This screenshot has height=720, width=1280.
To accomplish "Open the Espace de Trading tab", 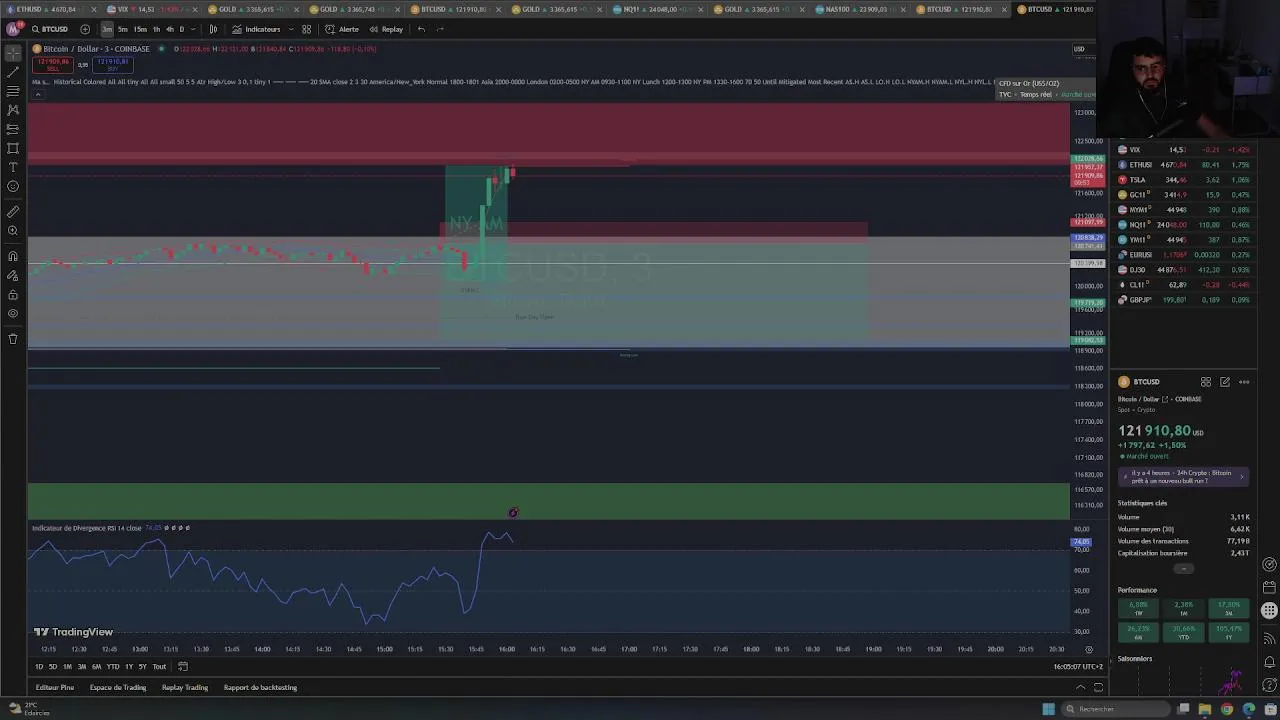I will [x=118, y=688].
